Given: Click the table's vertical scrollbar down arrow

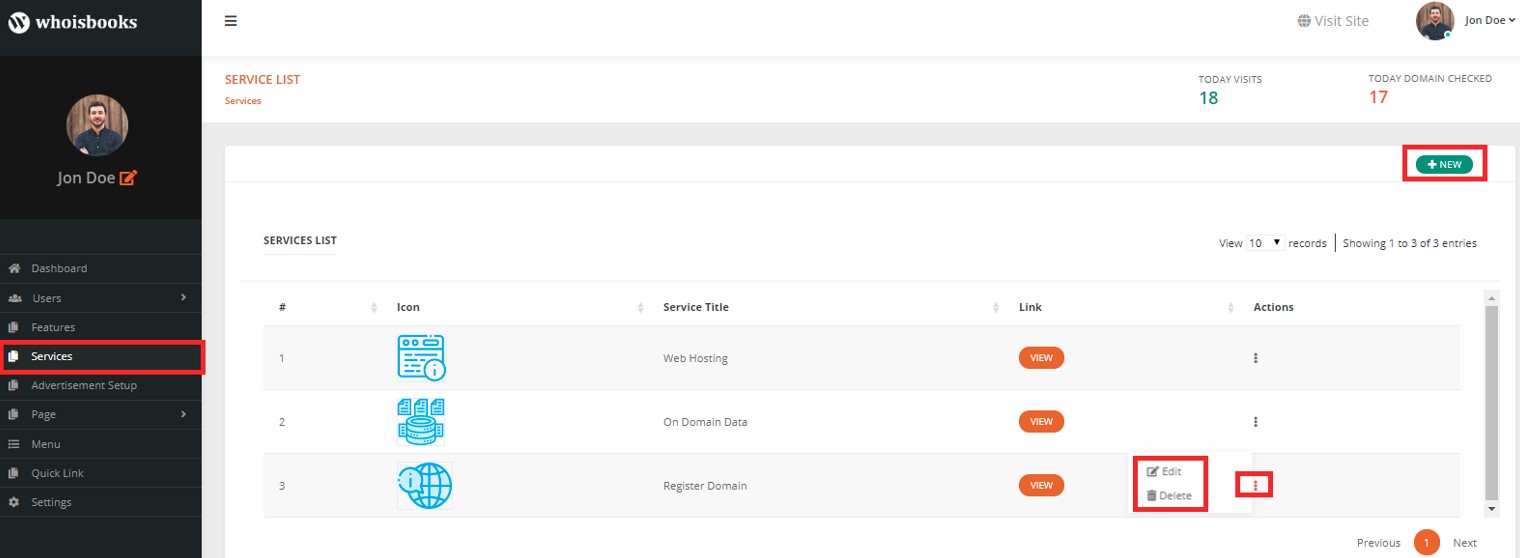Looking at the screenshot, I should tap(1492, 509).
